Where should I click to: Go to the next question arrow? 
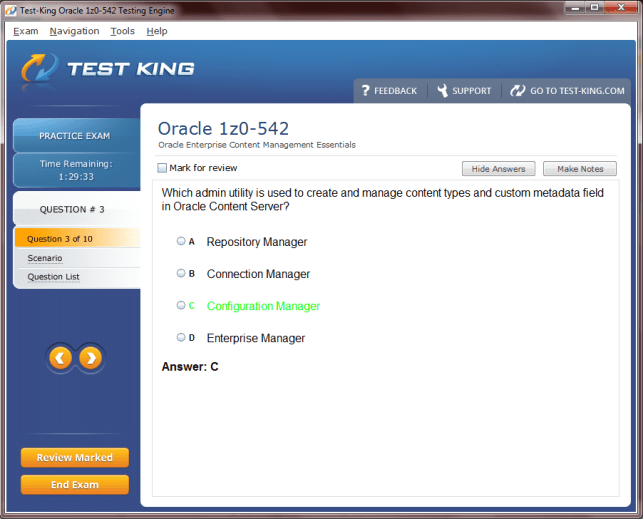(x=91, y=358)
